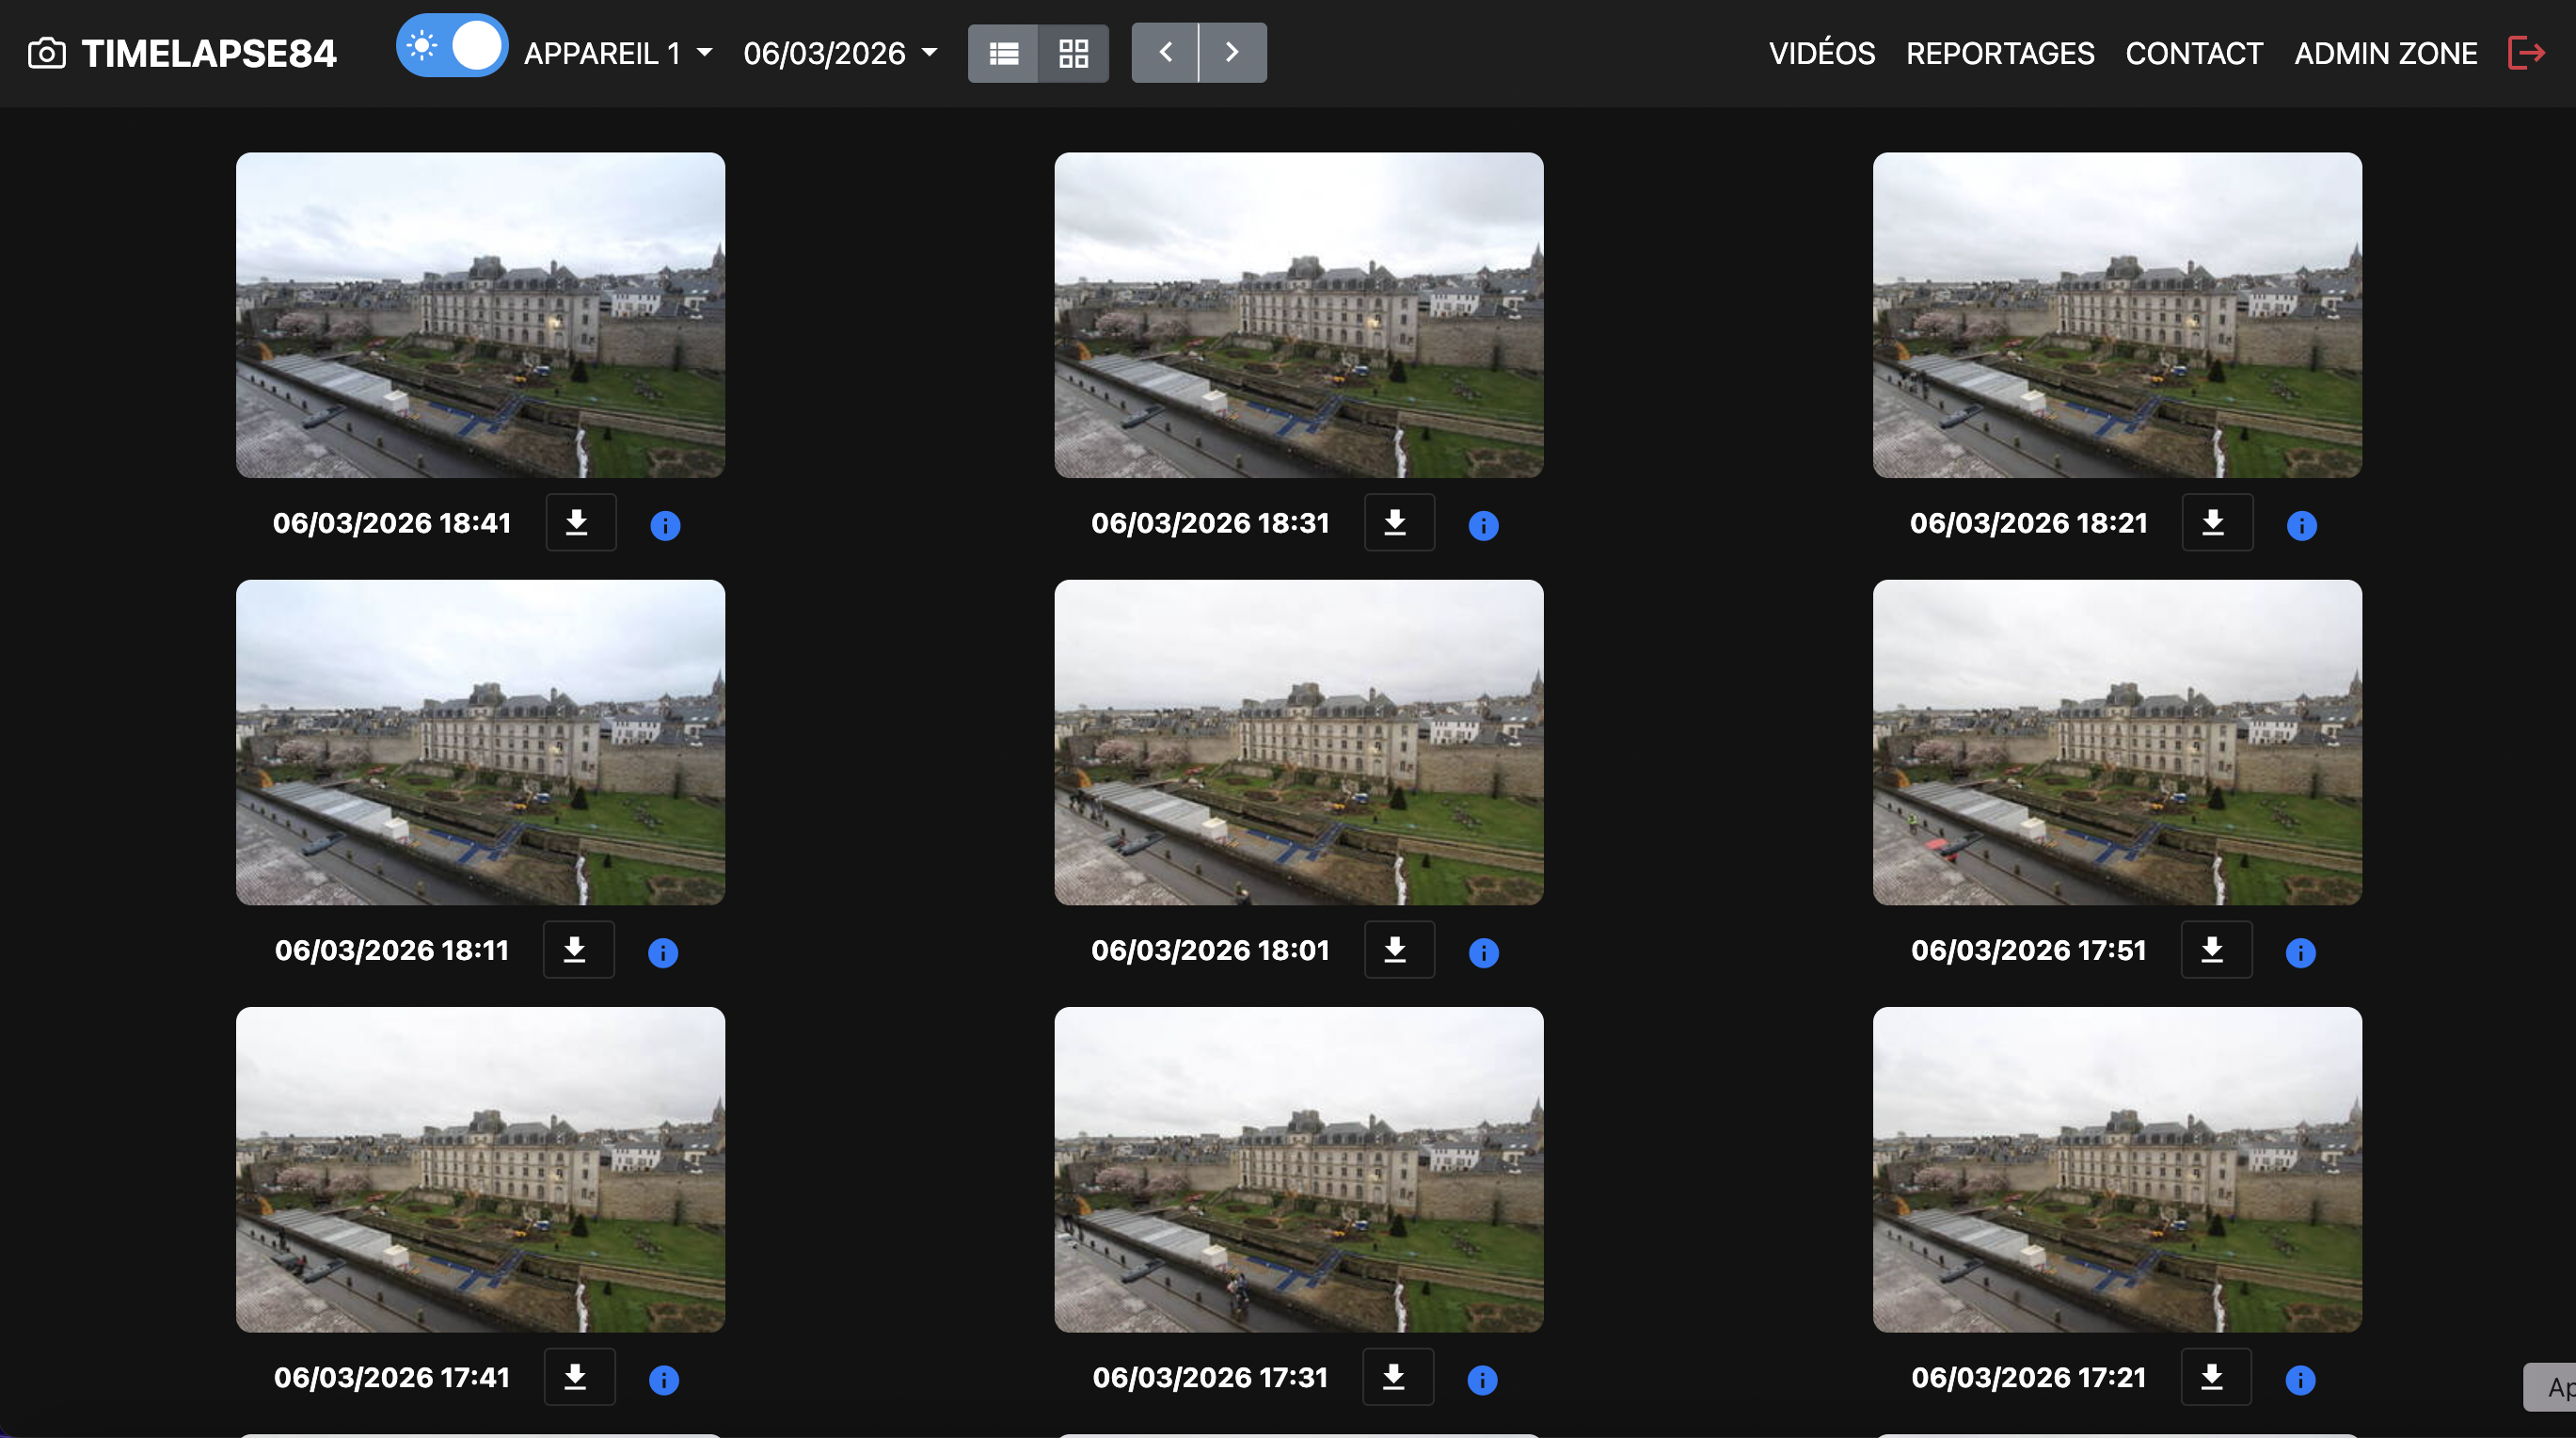2576x1438 pixels.
Task: Click the TIMELAPSE84 logo
Action: point(183,53)
